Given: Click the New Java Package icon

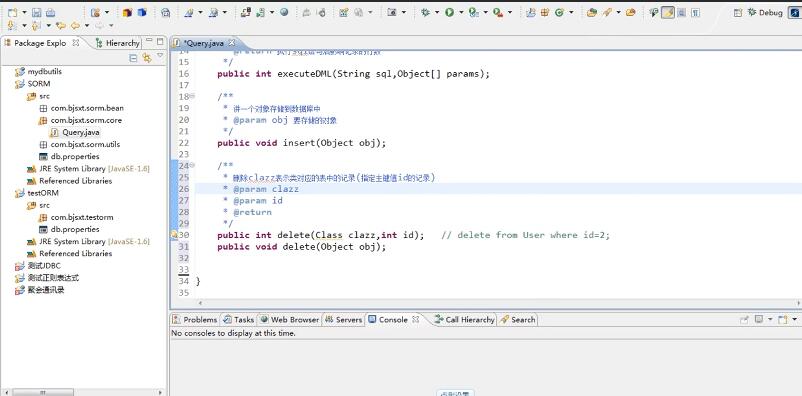Looking at the screenshot, I should tap(545, 13).
